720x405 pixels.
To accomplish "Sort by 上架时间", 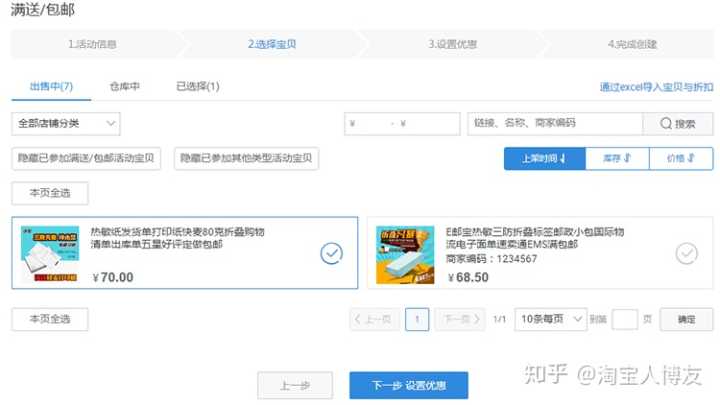I will [x=545, y=158].
